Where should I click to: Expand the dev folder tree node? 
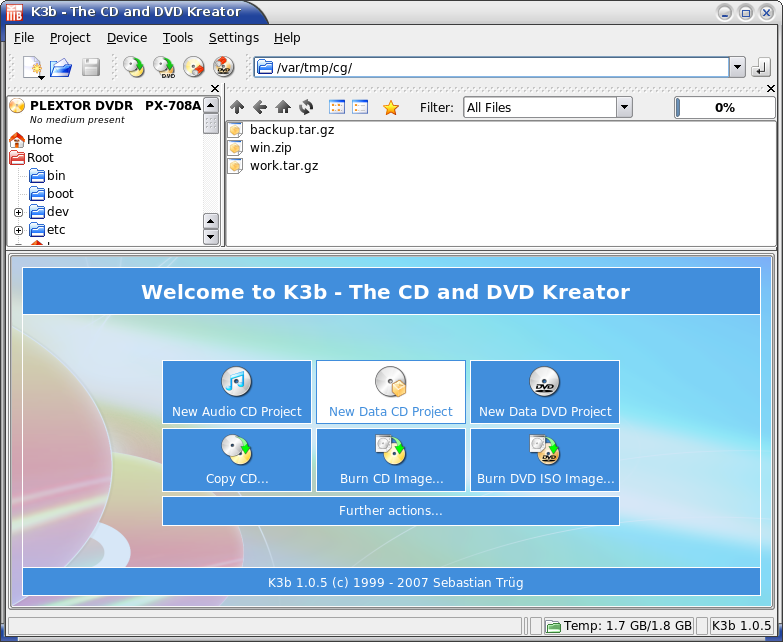point(18,212)
